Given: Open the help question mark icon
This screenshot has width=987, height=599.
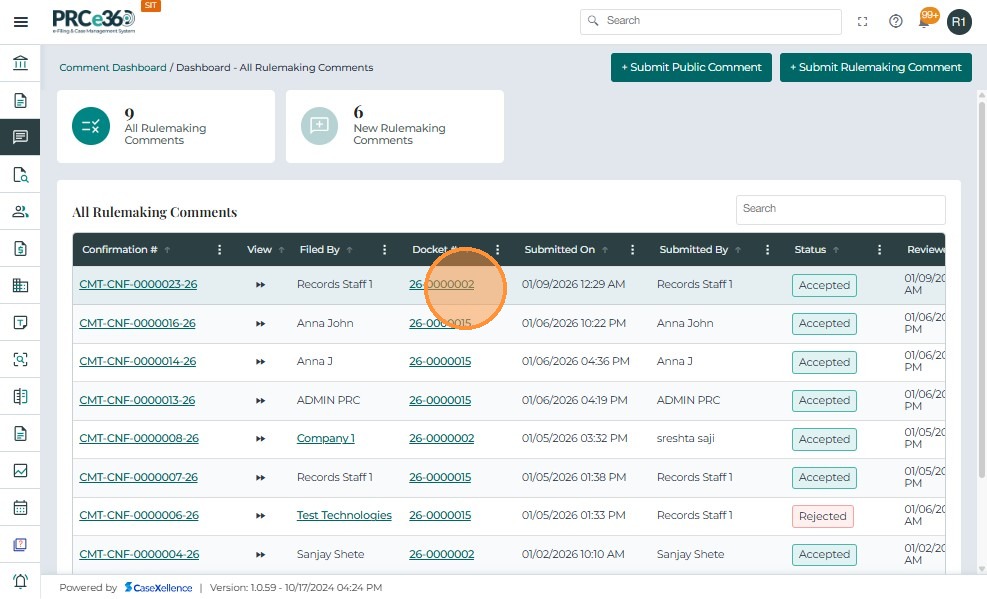Looking at the screenshot, I should [896, 21].
